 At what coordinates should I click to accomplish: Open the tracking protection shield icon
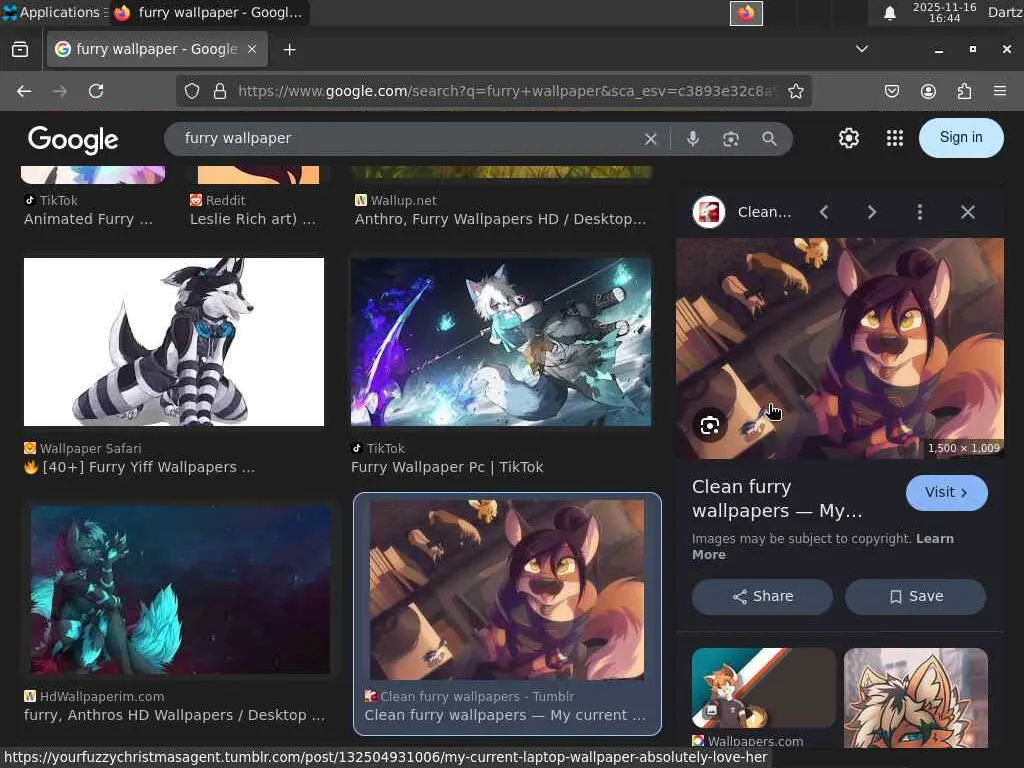(x=191, y=91)
